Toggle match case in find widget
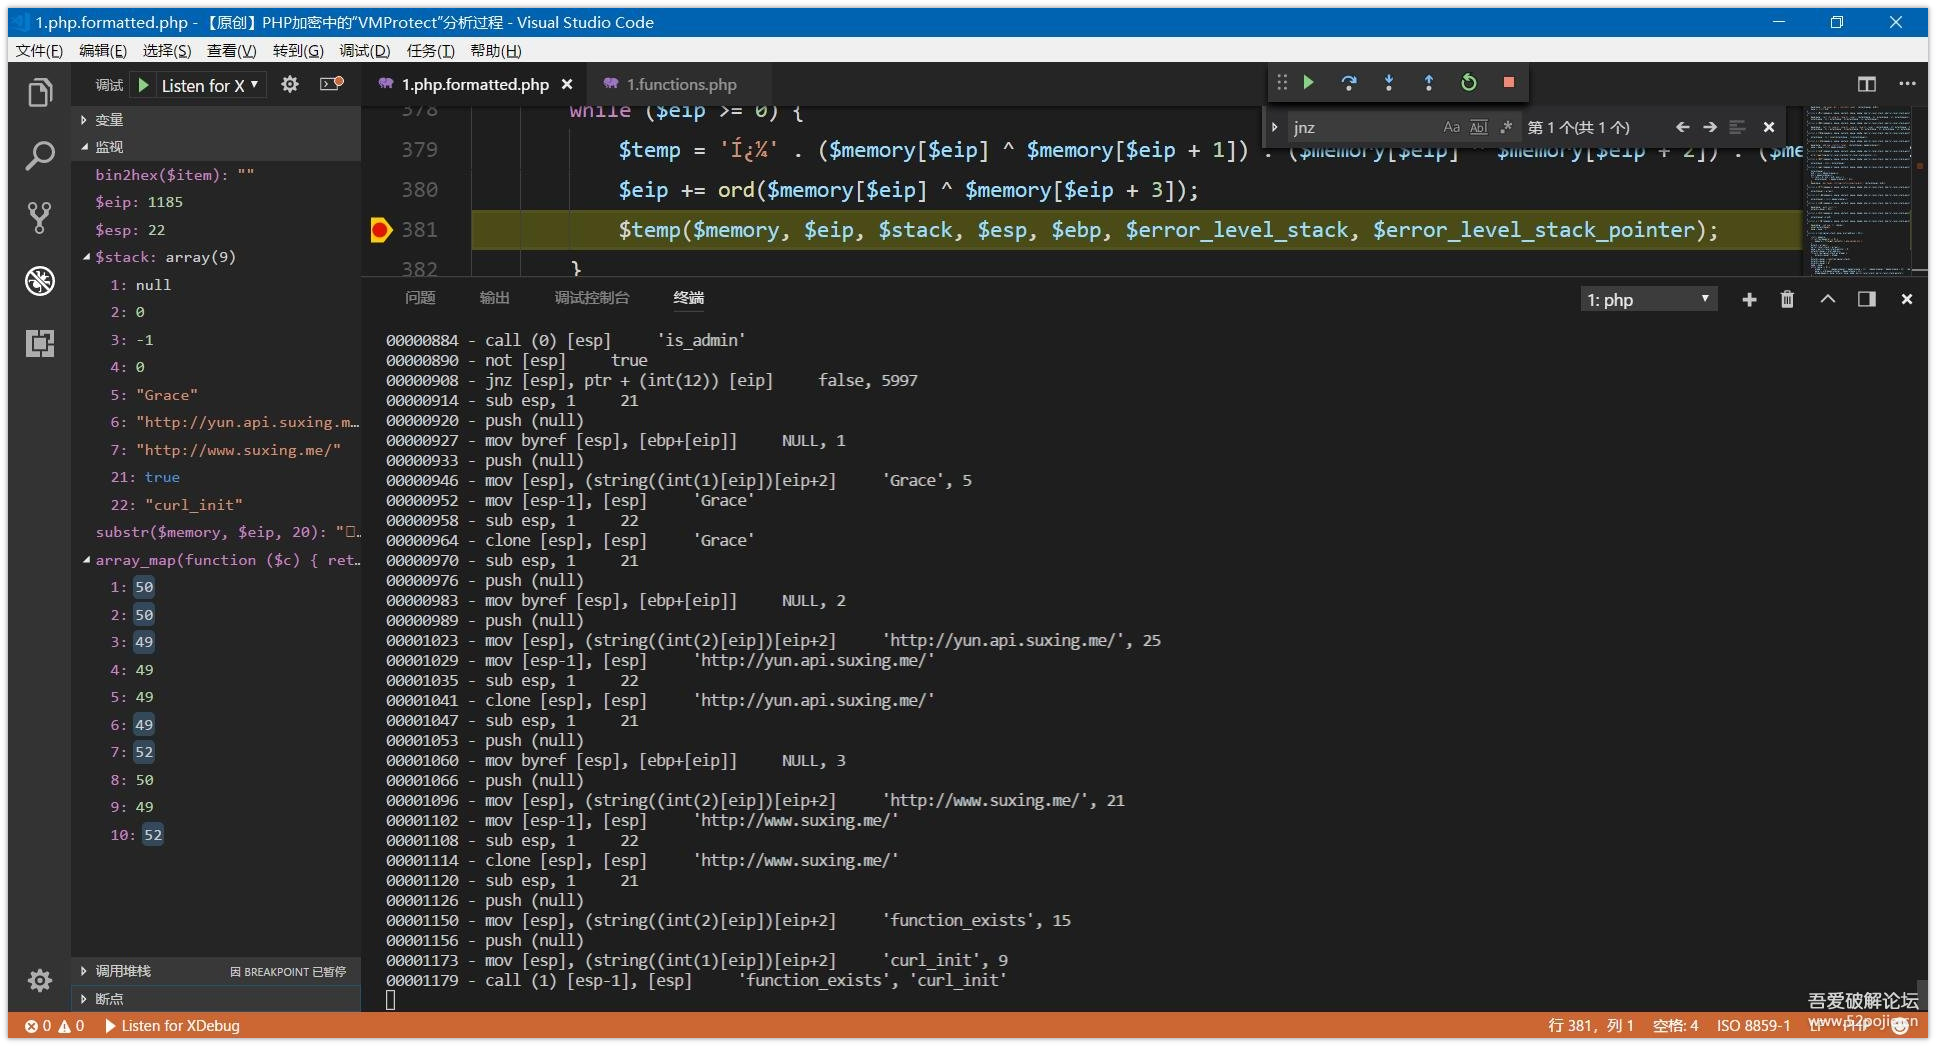Screen dimensions: 1936x1046 coord(1451,127)
